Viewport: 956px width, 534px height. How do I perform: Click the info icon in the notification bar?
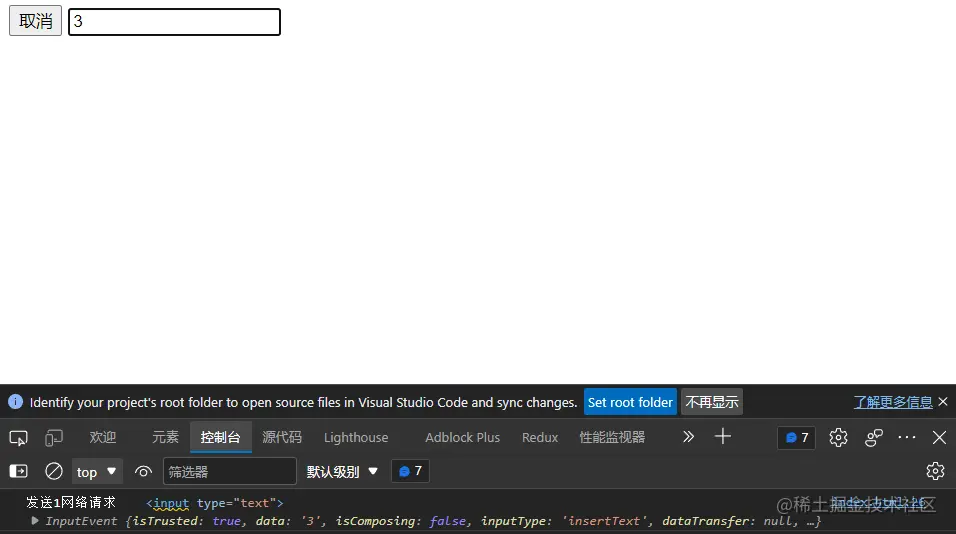click(15, 402)
